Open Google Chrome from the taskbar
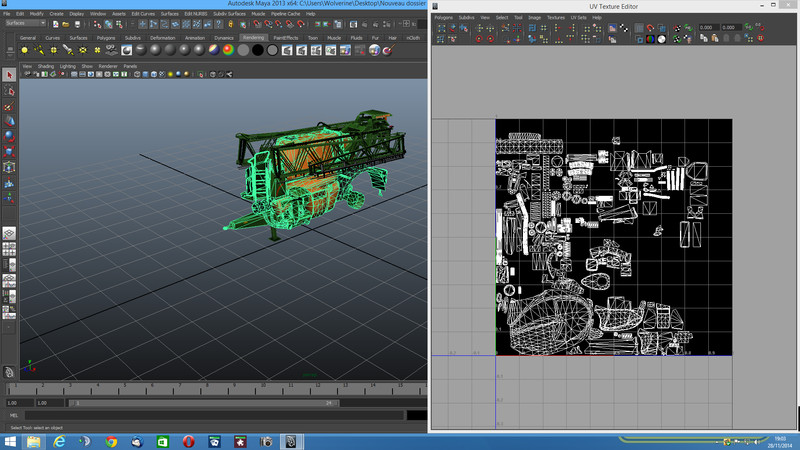 point(111,441)
